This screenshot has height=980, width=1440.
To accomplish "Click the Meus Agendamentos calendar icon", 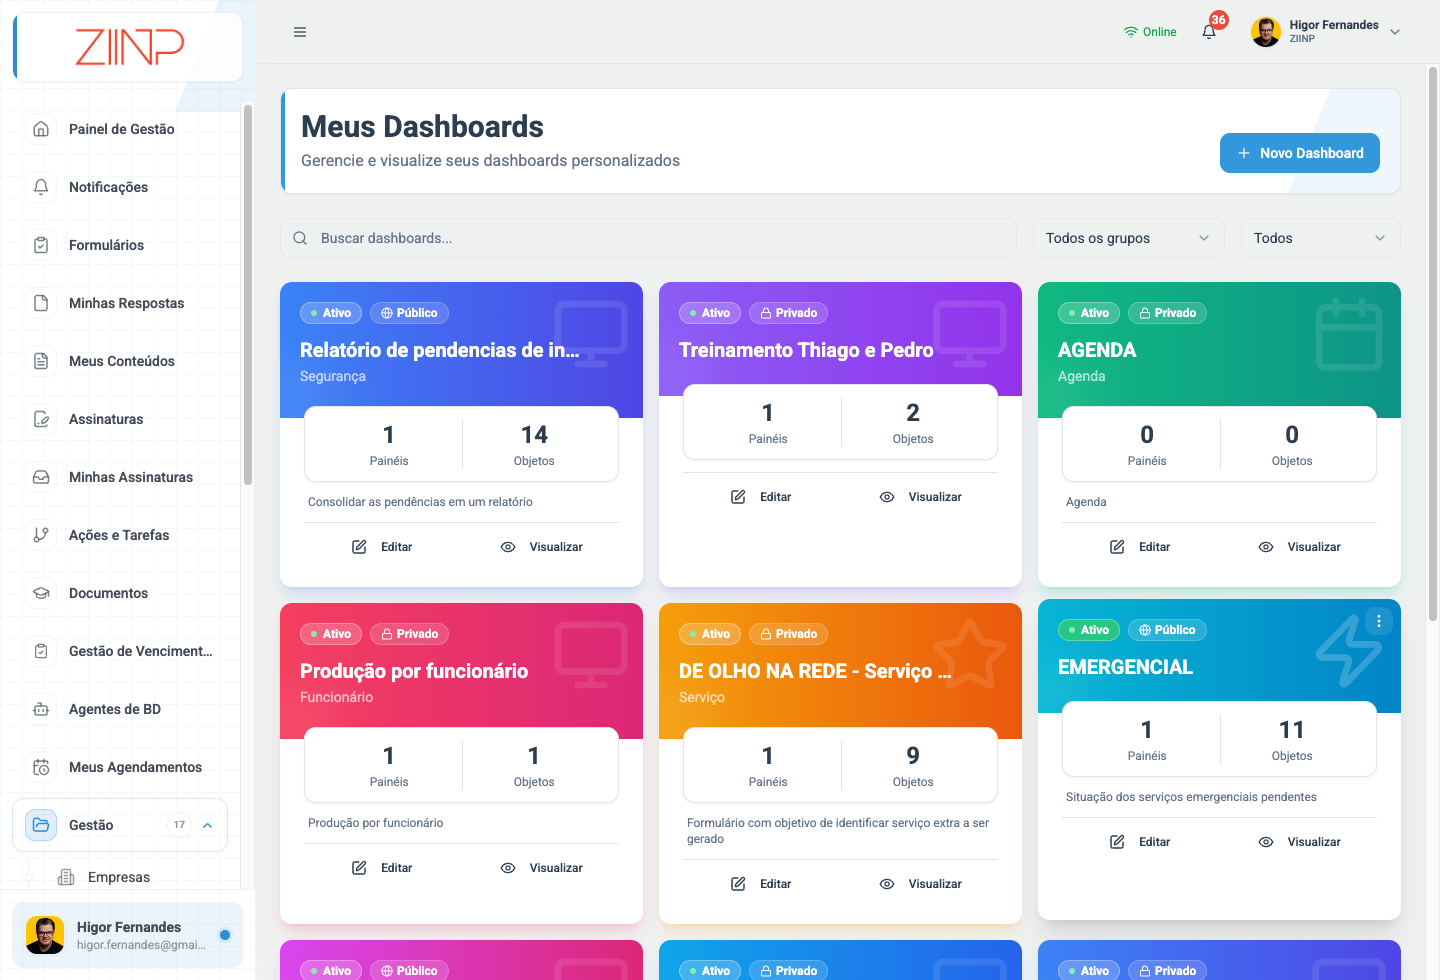I will tap(41, 767).
